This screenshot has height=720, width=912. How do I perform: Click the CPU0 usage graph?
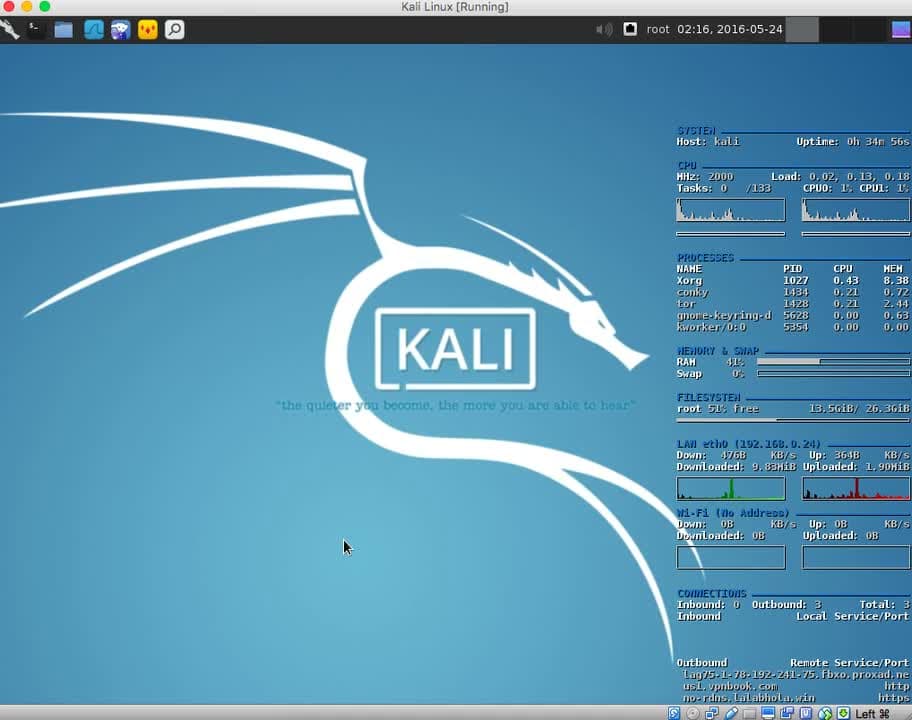tap(731, 210)
